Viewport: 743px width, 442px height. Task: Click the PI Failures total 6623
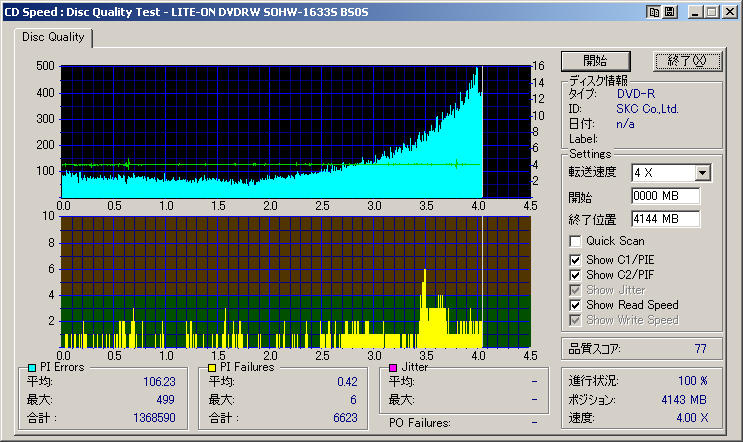345,418
